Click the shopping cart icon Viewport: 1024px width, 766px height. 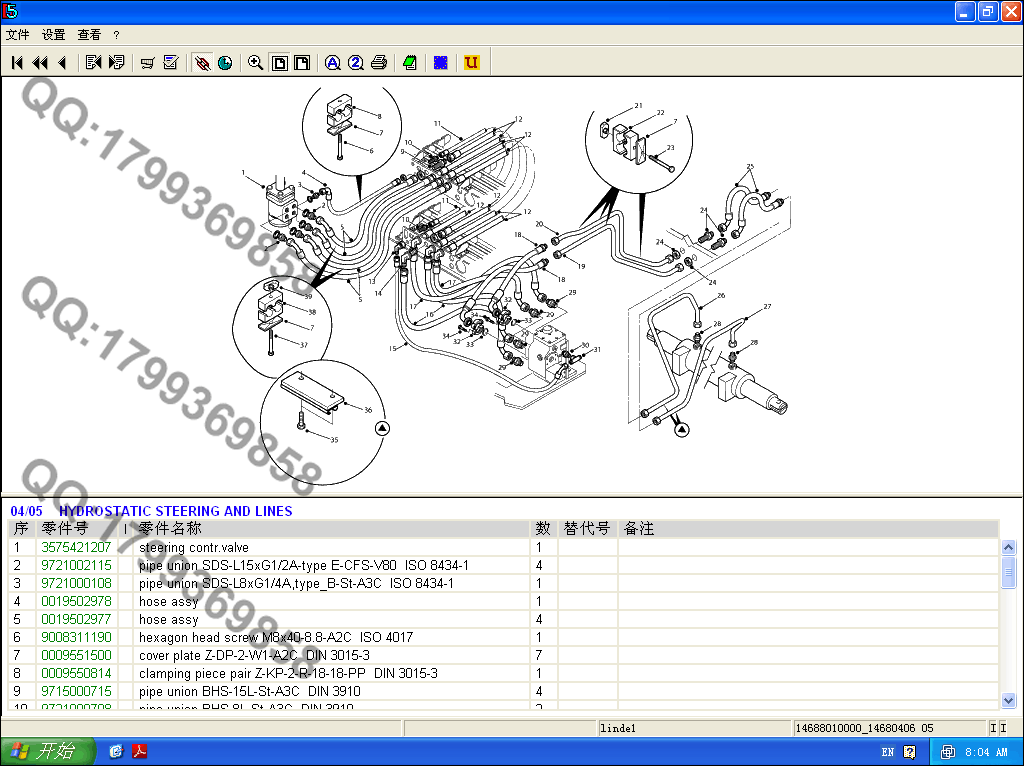tap(148, 63)
